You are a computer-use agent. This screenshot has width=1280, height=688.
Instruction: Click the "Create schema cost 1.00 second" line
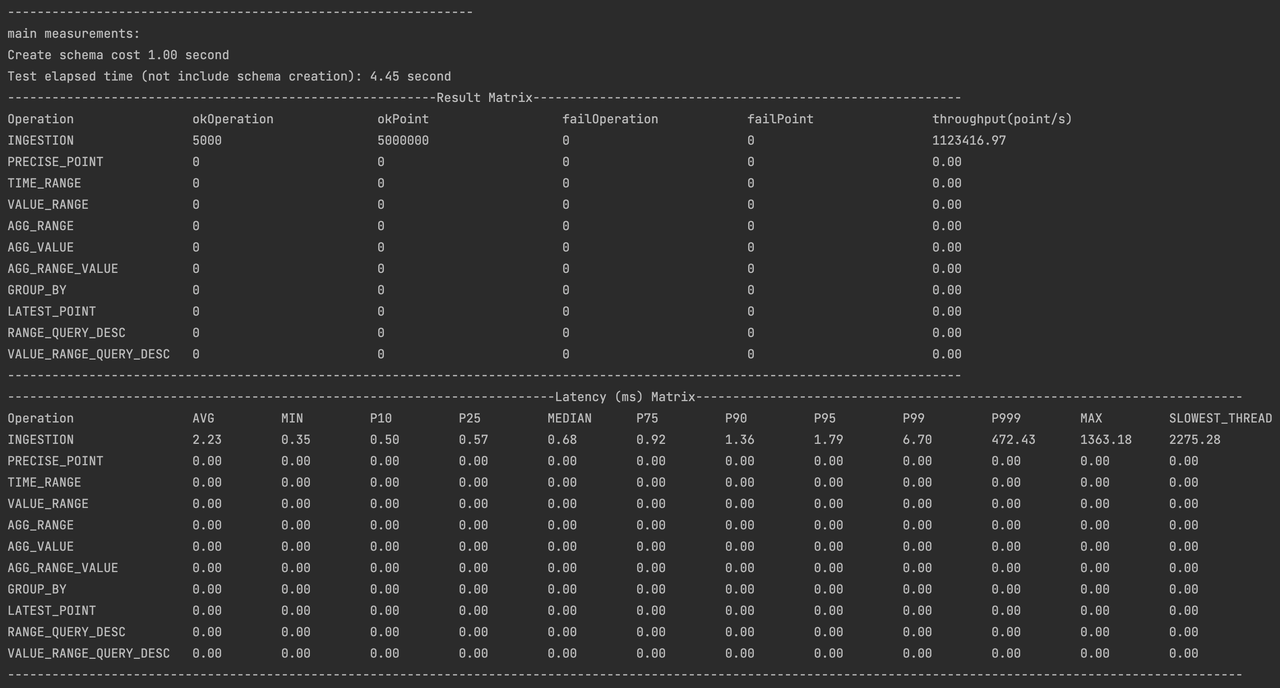(x=118, y=55)
